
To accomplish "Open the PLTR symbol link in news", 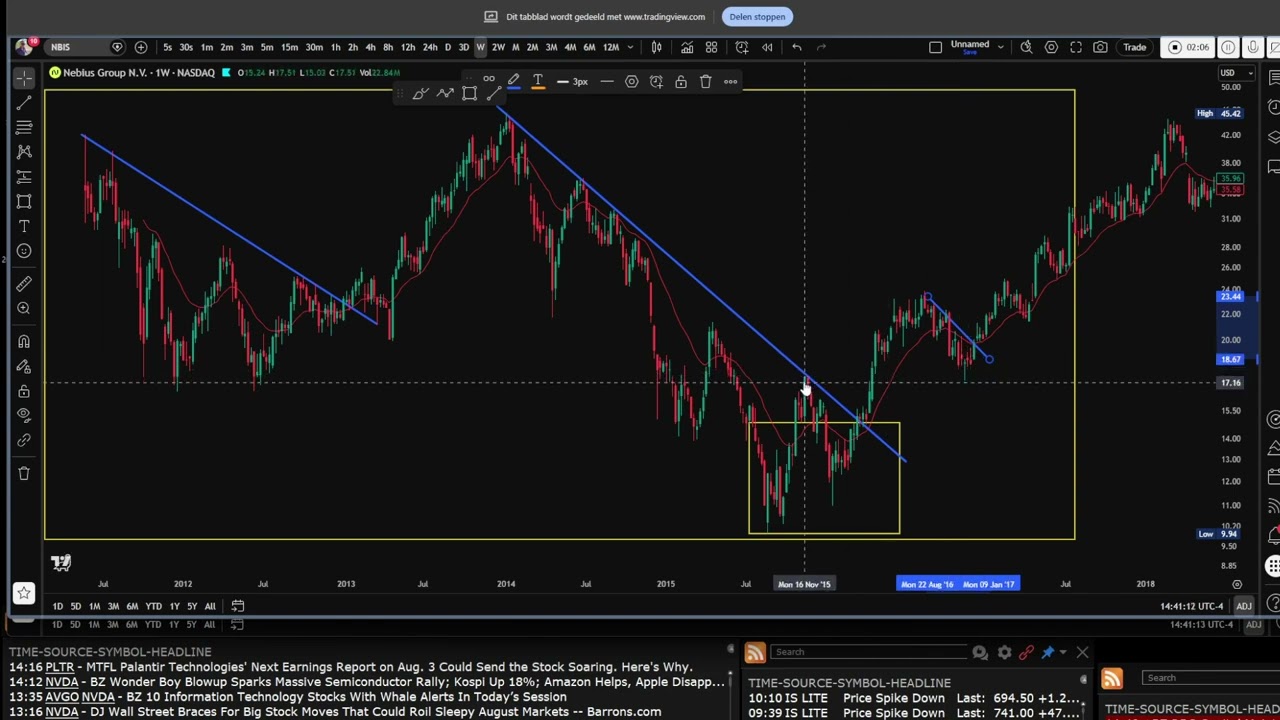I will [x=59, y=667].
